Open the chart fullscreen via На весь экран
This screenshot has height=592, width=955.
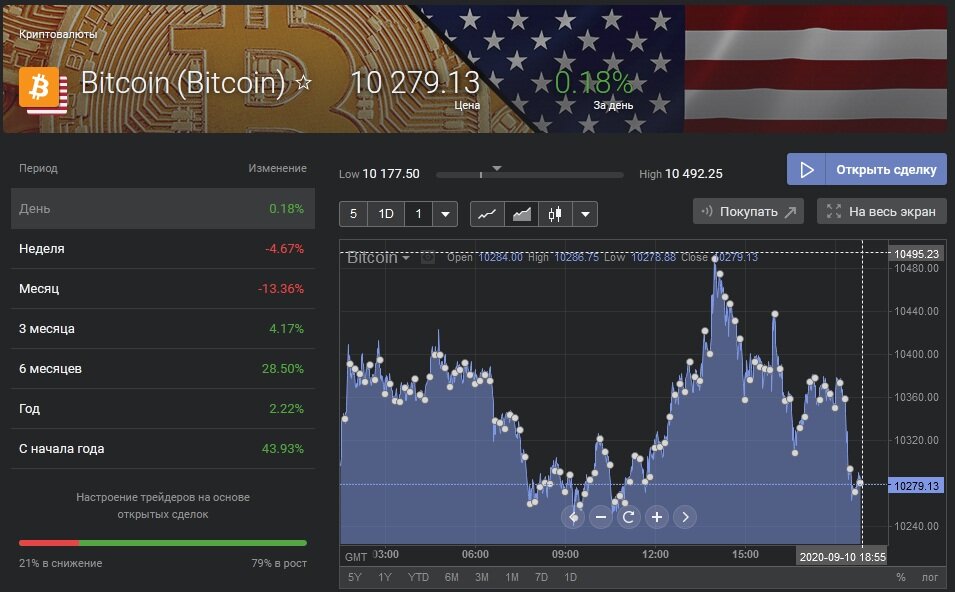881,211
